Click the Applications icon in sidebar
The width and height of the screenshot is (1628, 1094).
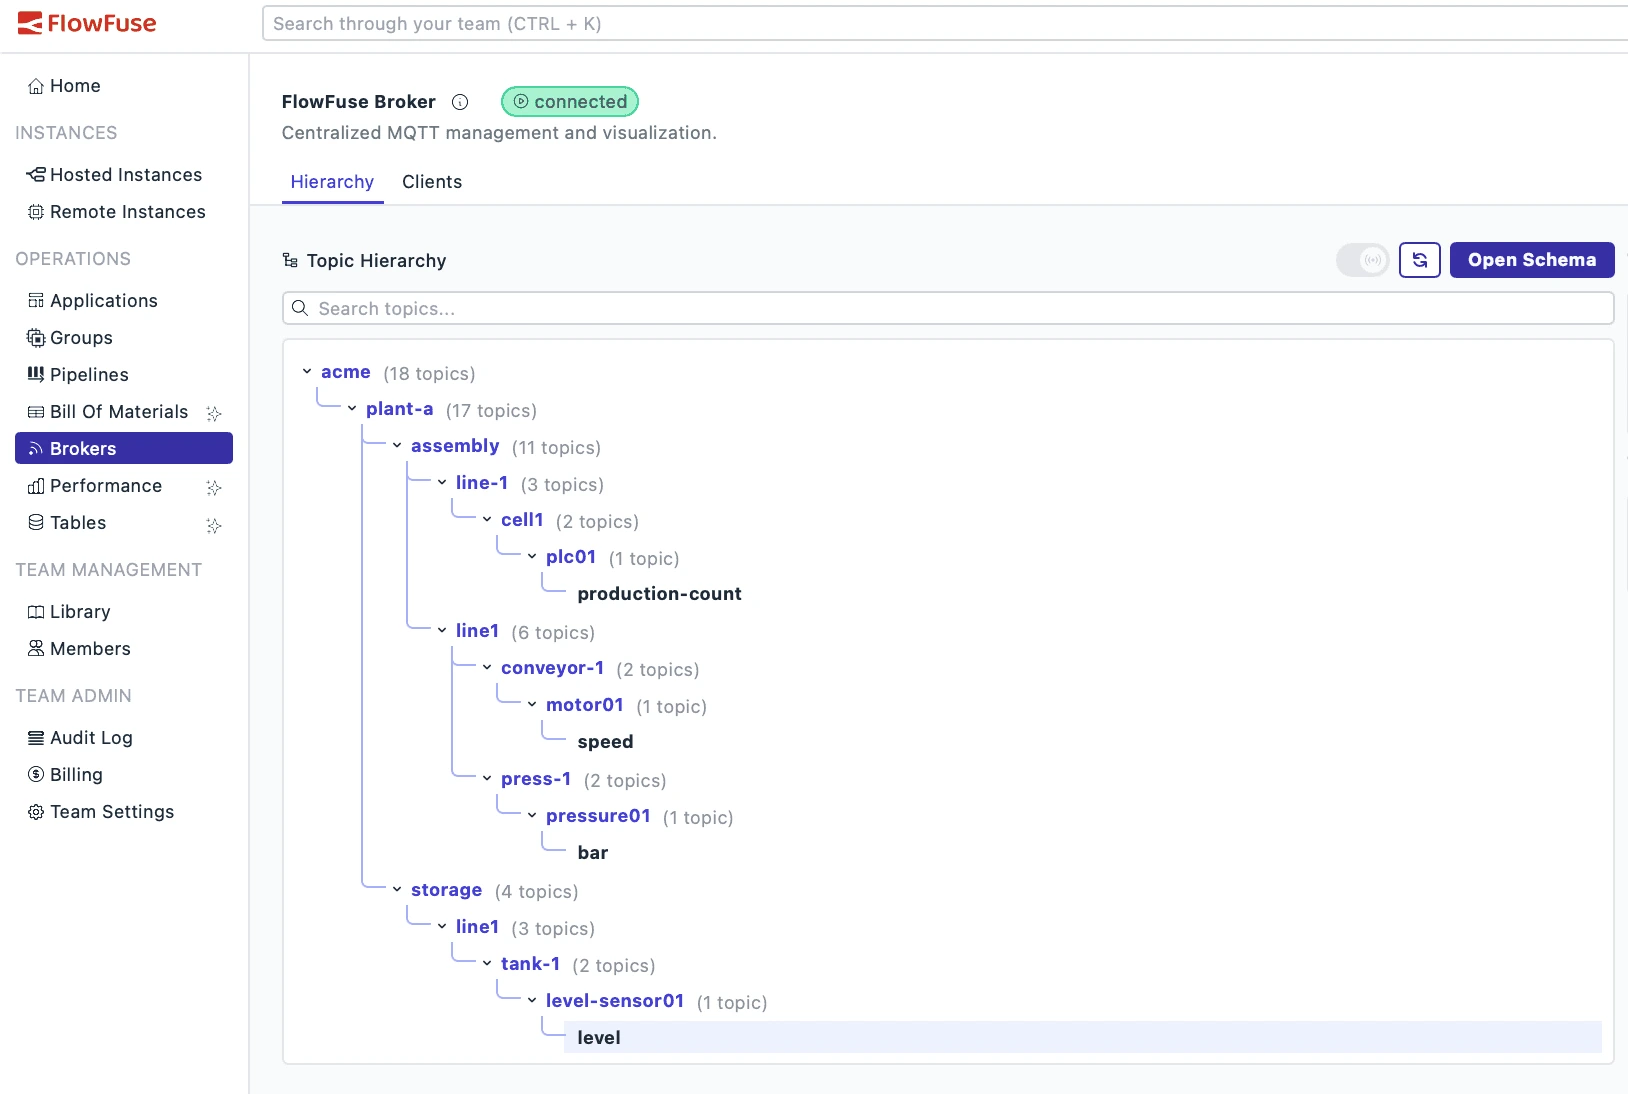pyautogui.click(x=36, y=301)
